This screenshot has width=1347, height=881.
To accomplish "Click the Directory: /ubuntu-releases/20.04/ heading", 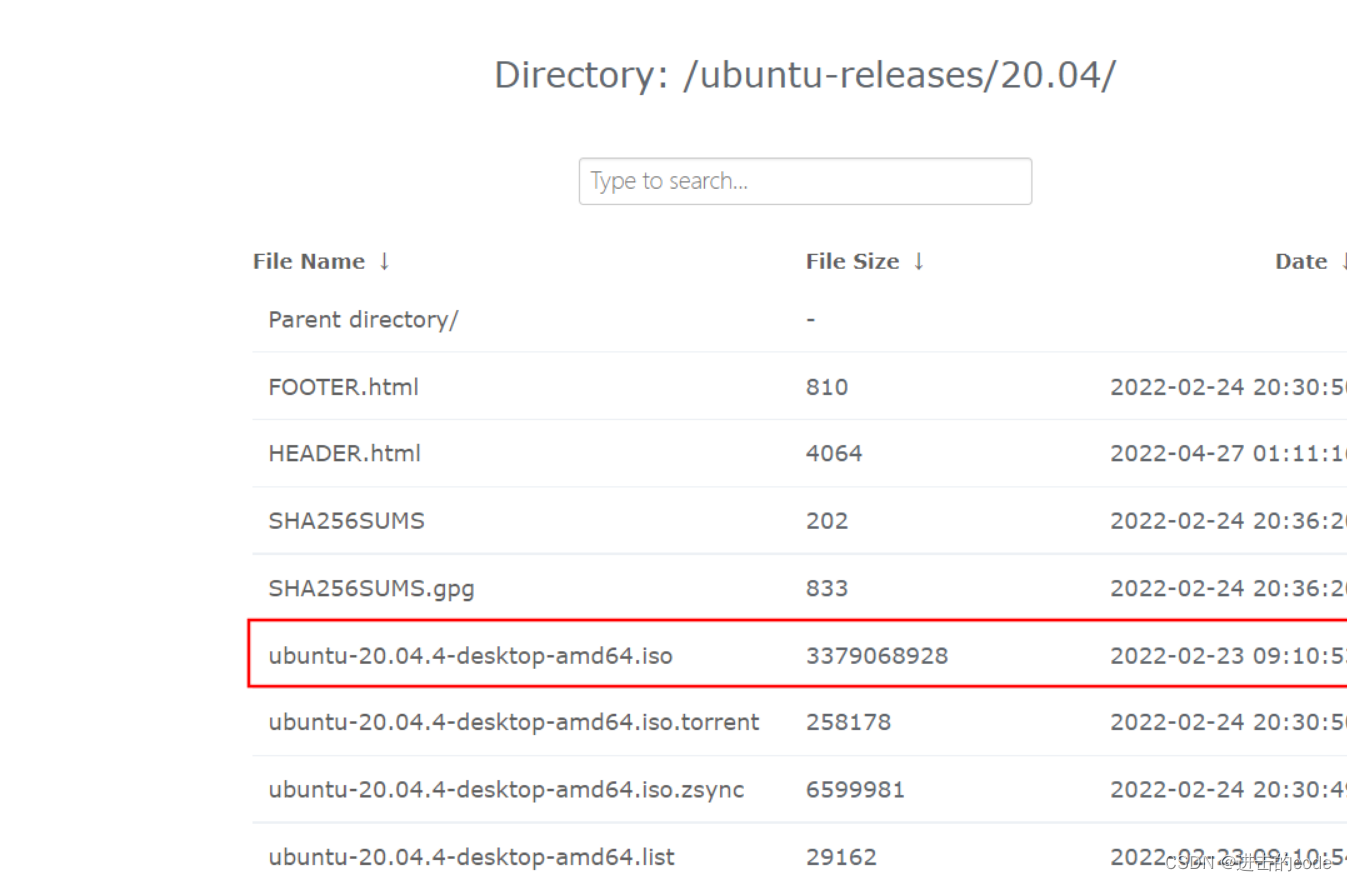I will click(805, 76).
